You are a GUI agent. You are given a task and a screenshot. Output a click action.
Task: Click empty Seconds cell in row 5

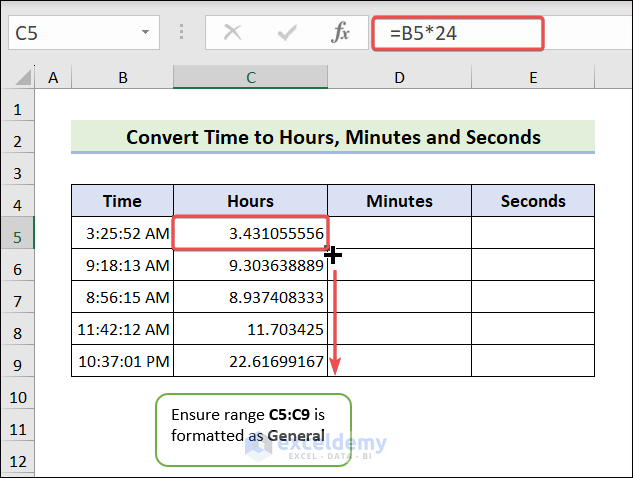[533, 233]
